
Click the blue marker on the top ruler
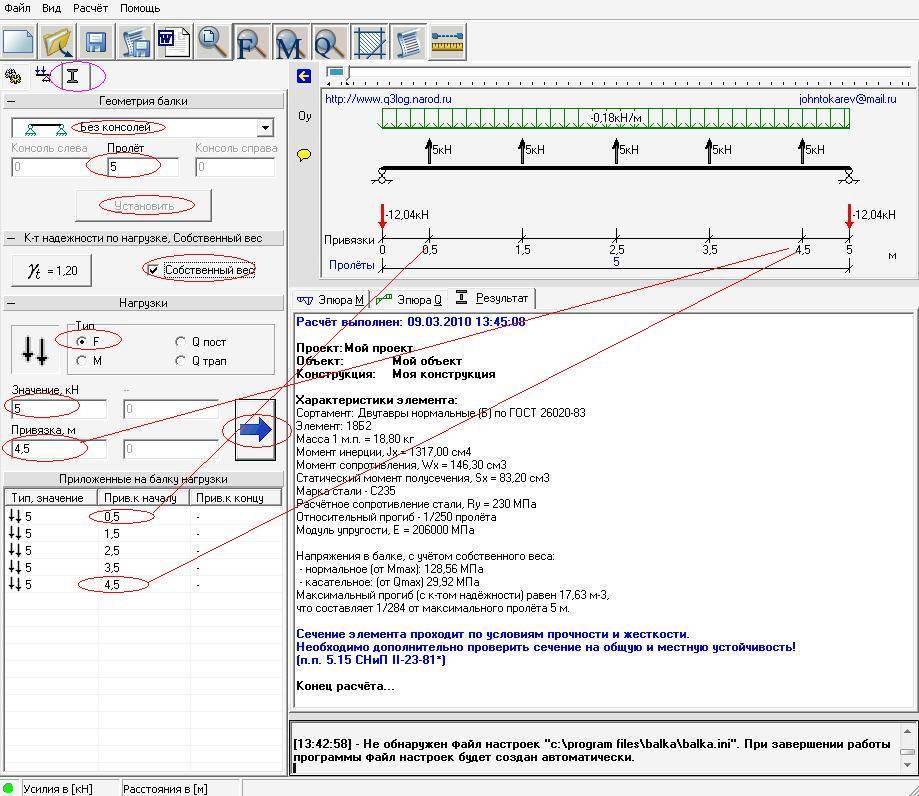click(335, 72)
